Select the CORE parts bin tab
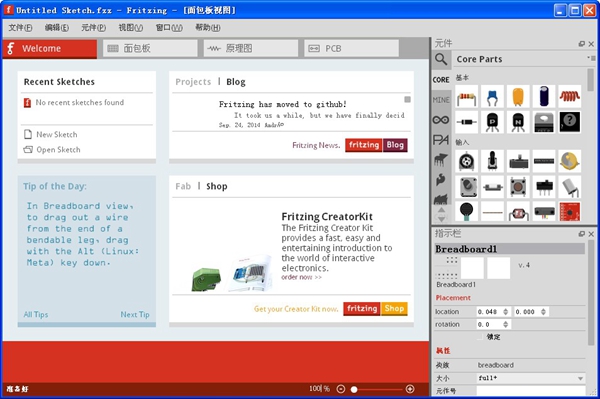 coord(441,80)
